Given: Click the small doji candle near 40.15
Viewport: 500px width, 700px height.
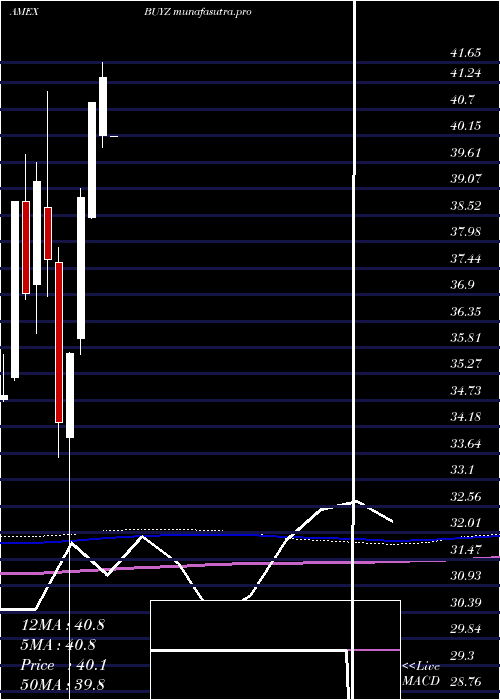Looking at the screenshot, I should click(113, 136).
